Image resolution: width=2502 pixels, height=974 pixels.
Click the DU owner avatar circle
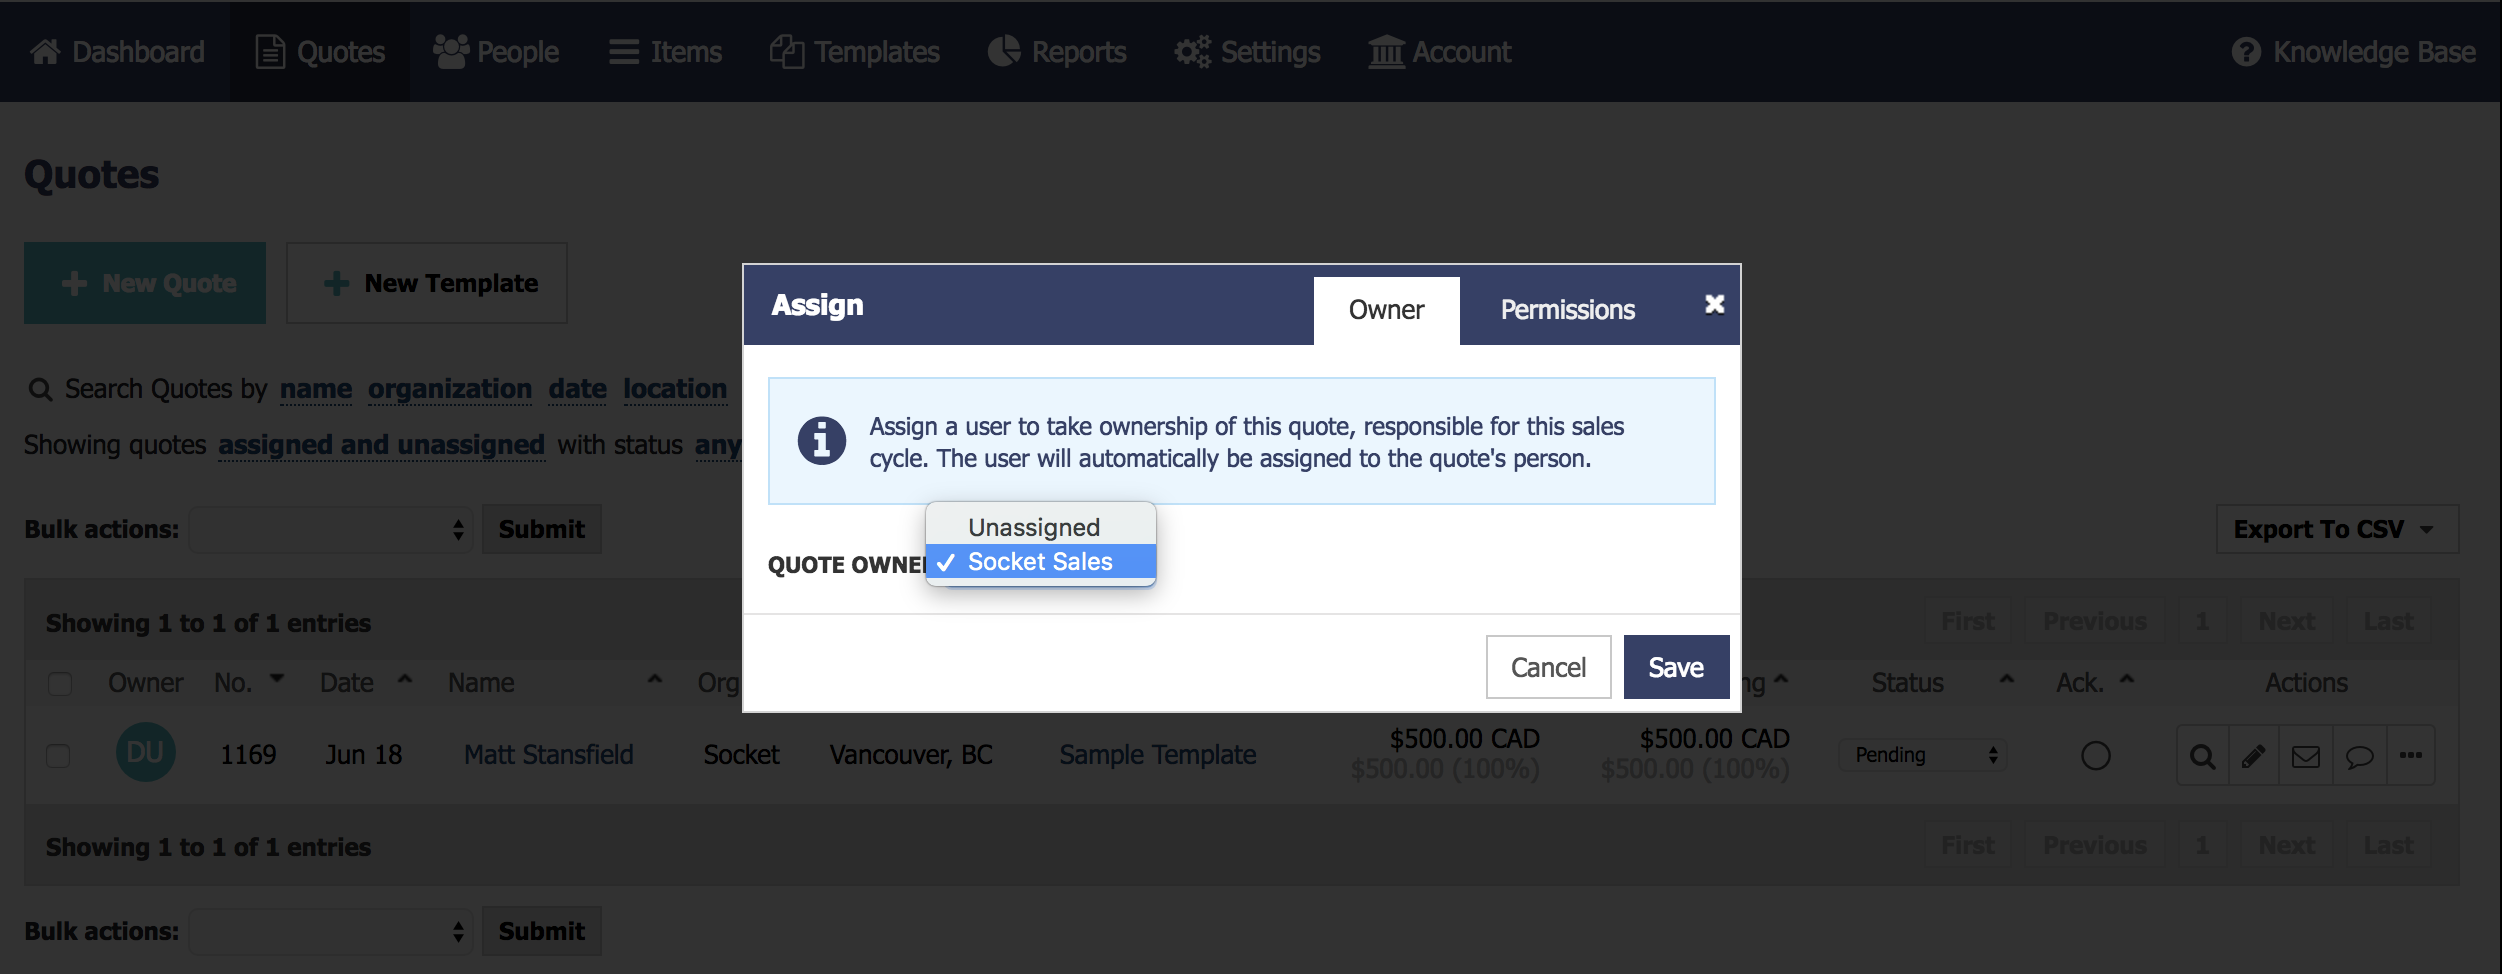[x=146, y=752]
